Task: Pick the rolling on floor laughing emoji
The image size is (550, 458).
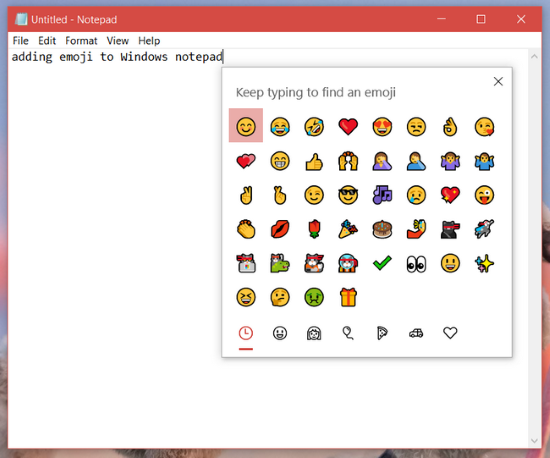Action: pyautogui.click(x=314, y=126)
